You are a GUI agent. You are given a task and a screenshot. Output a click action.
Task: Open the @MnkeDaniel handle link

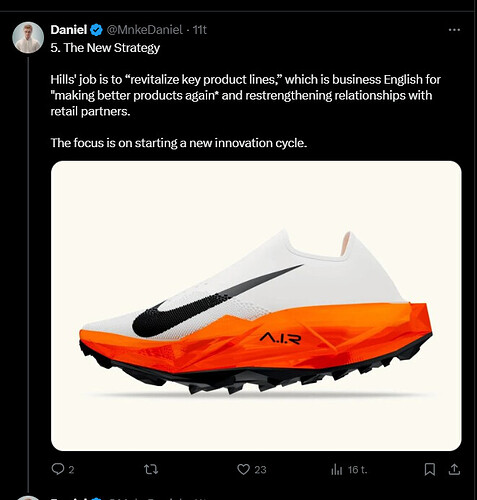click(144, 30)
